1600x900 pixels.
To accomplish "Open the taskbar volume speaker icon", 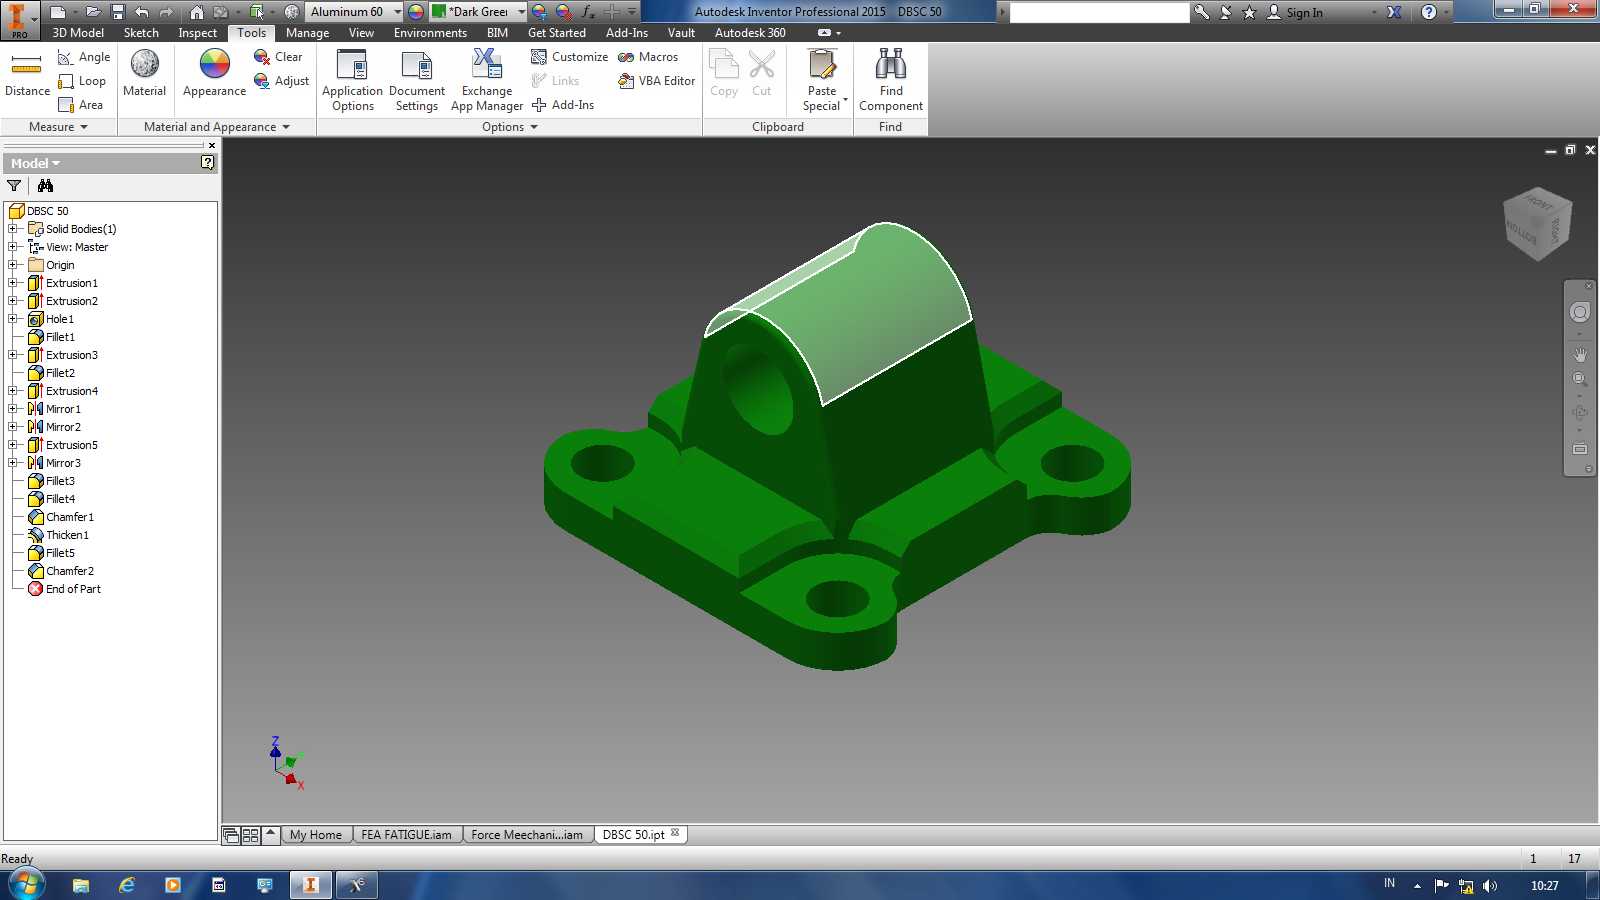I will (1490, 885).
